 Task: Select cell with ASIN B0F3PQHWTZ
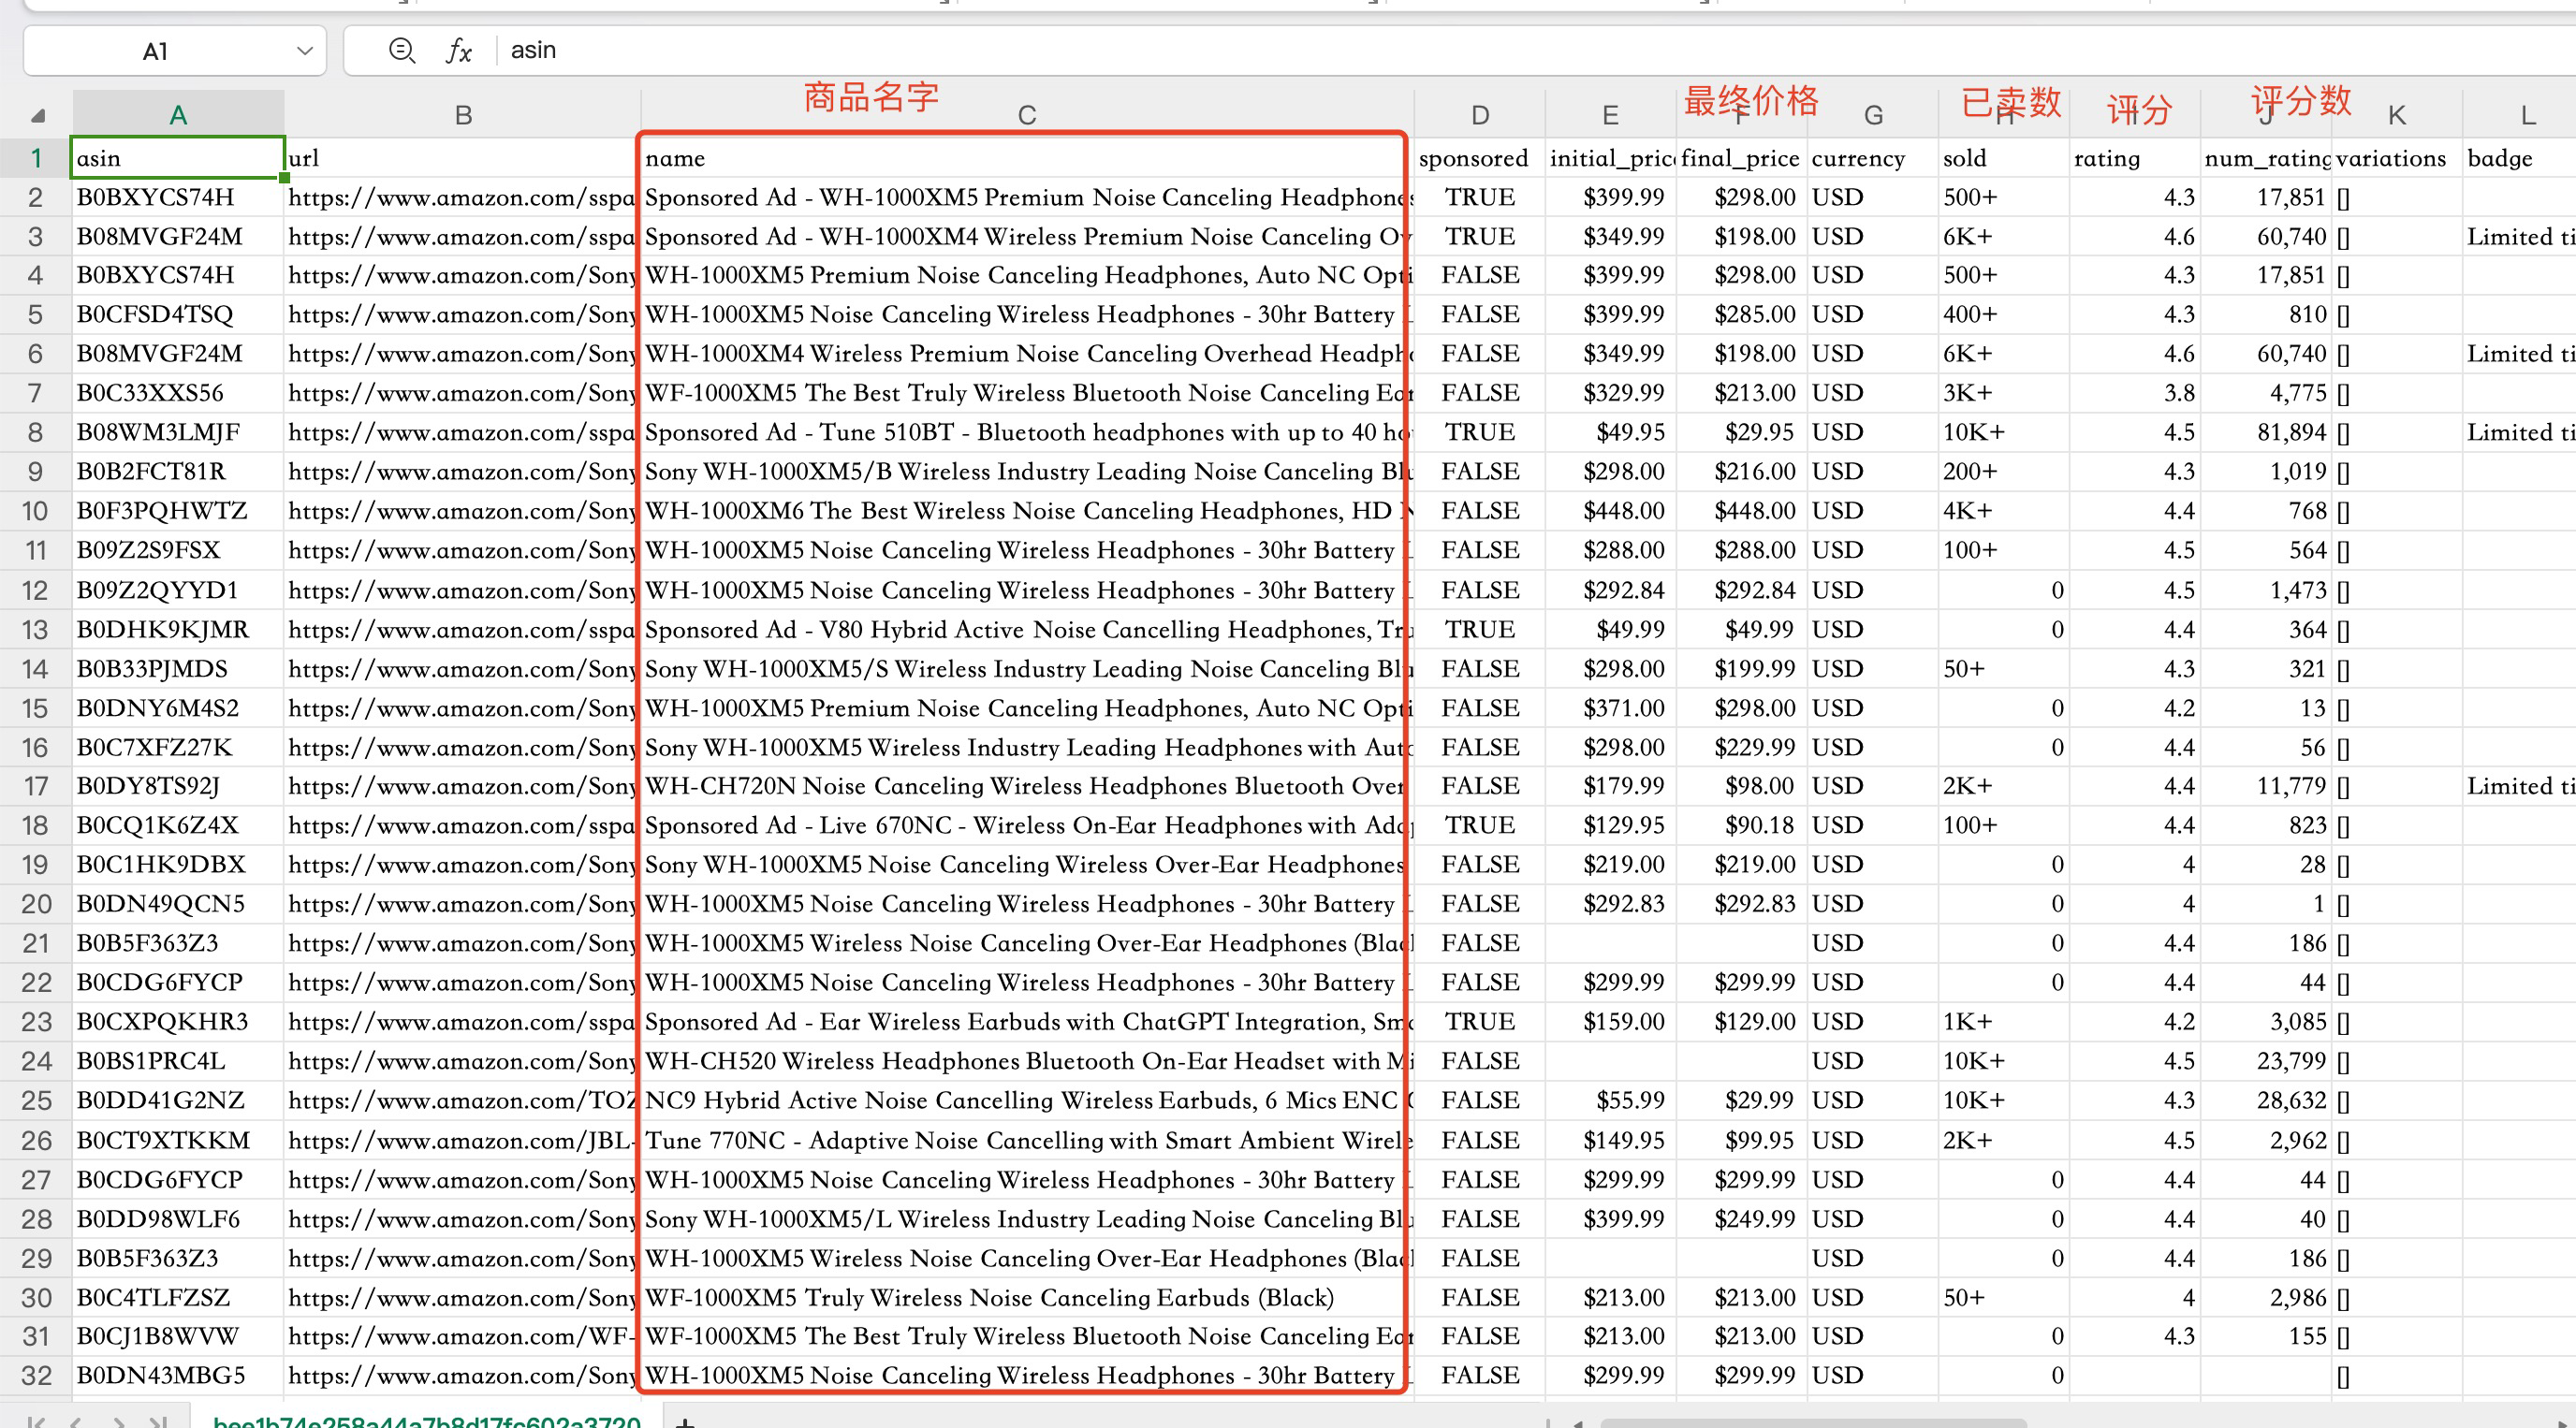pyautogui.click(x=178, y=511)
